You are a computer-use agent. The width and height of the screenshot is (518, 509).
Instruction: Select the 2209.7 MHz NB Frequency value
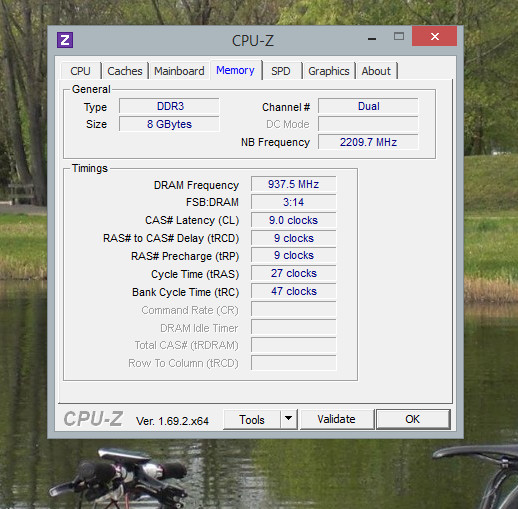pyautogui.click(x=368, y=142)
